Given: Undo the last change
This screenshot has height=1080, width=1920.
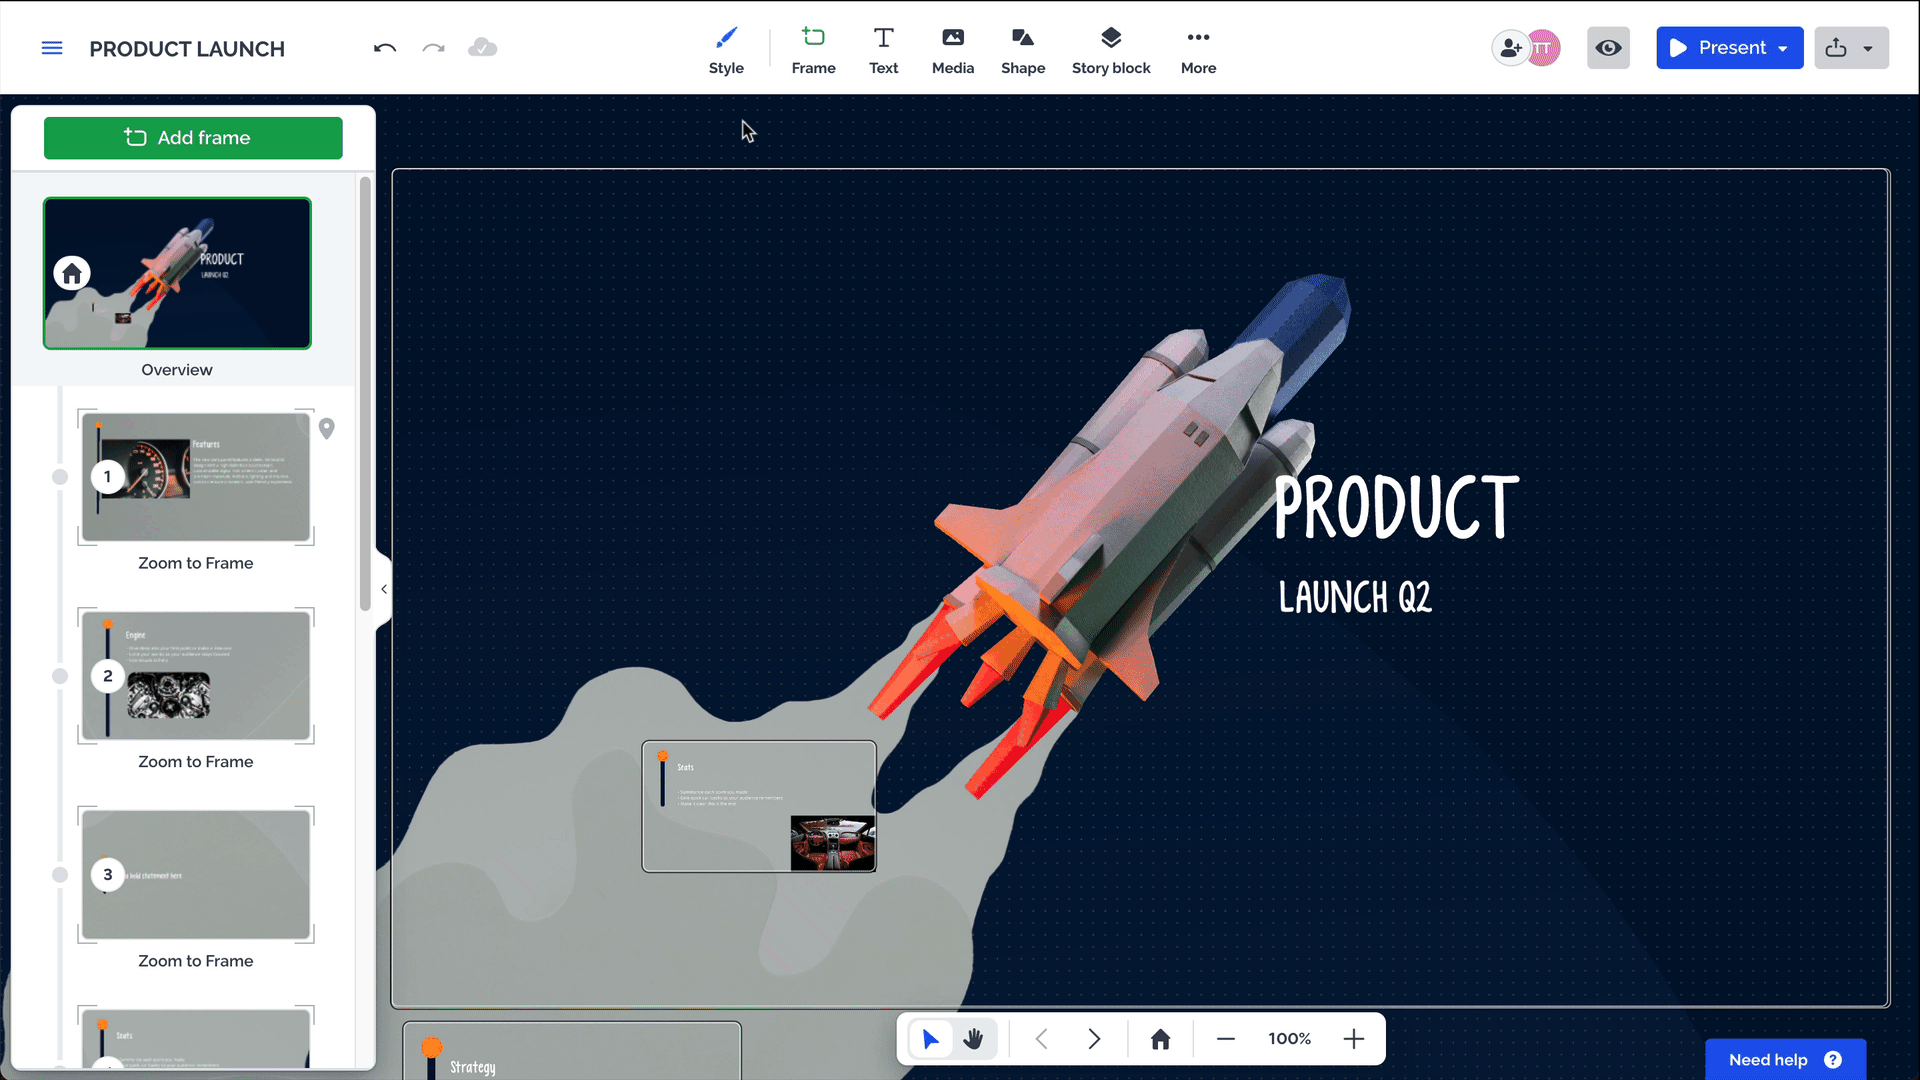Looking at the screenshot, I should click(385, 47).
